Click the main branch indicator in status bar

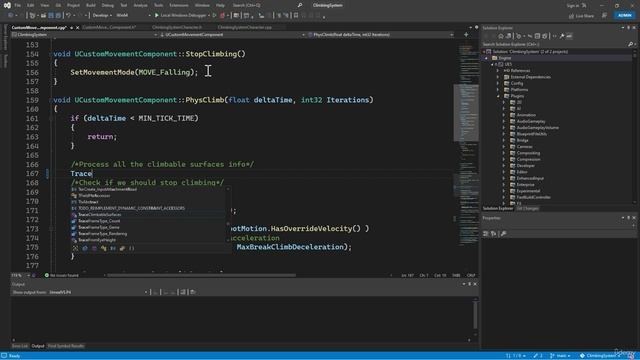pyautogui.click(x=560, y=356)
